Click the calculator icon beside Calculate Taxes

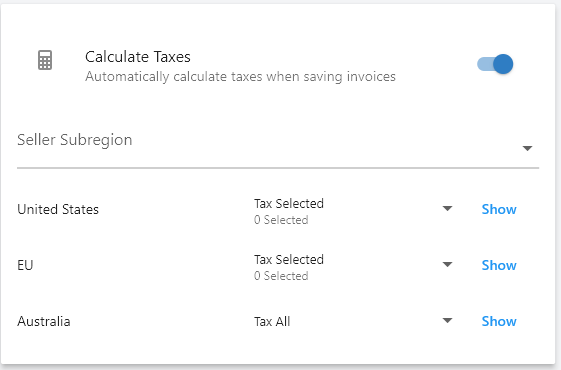(45, 60)
